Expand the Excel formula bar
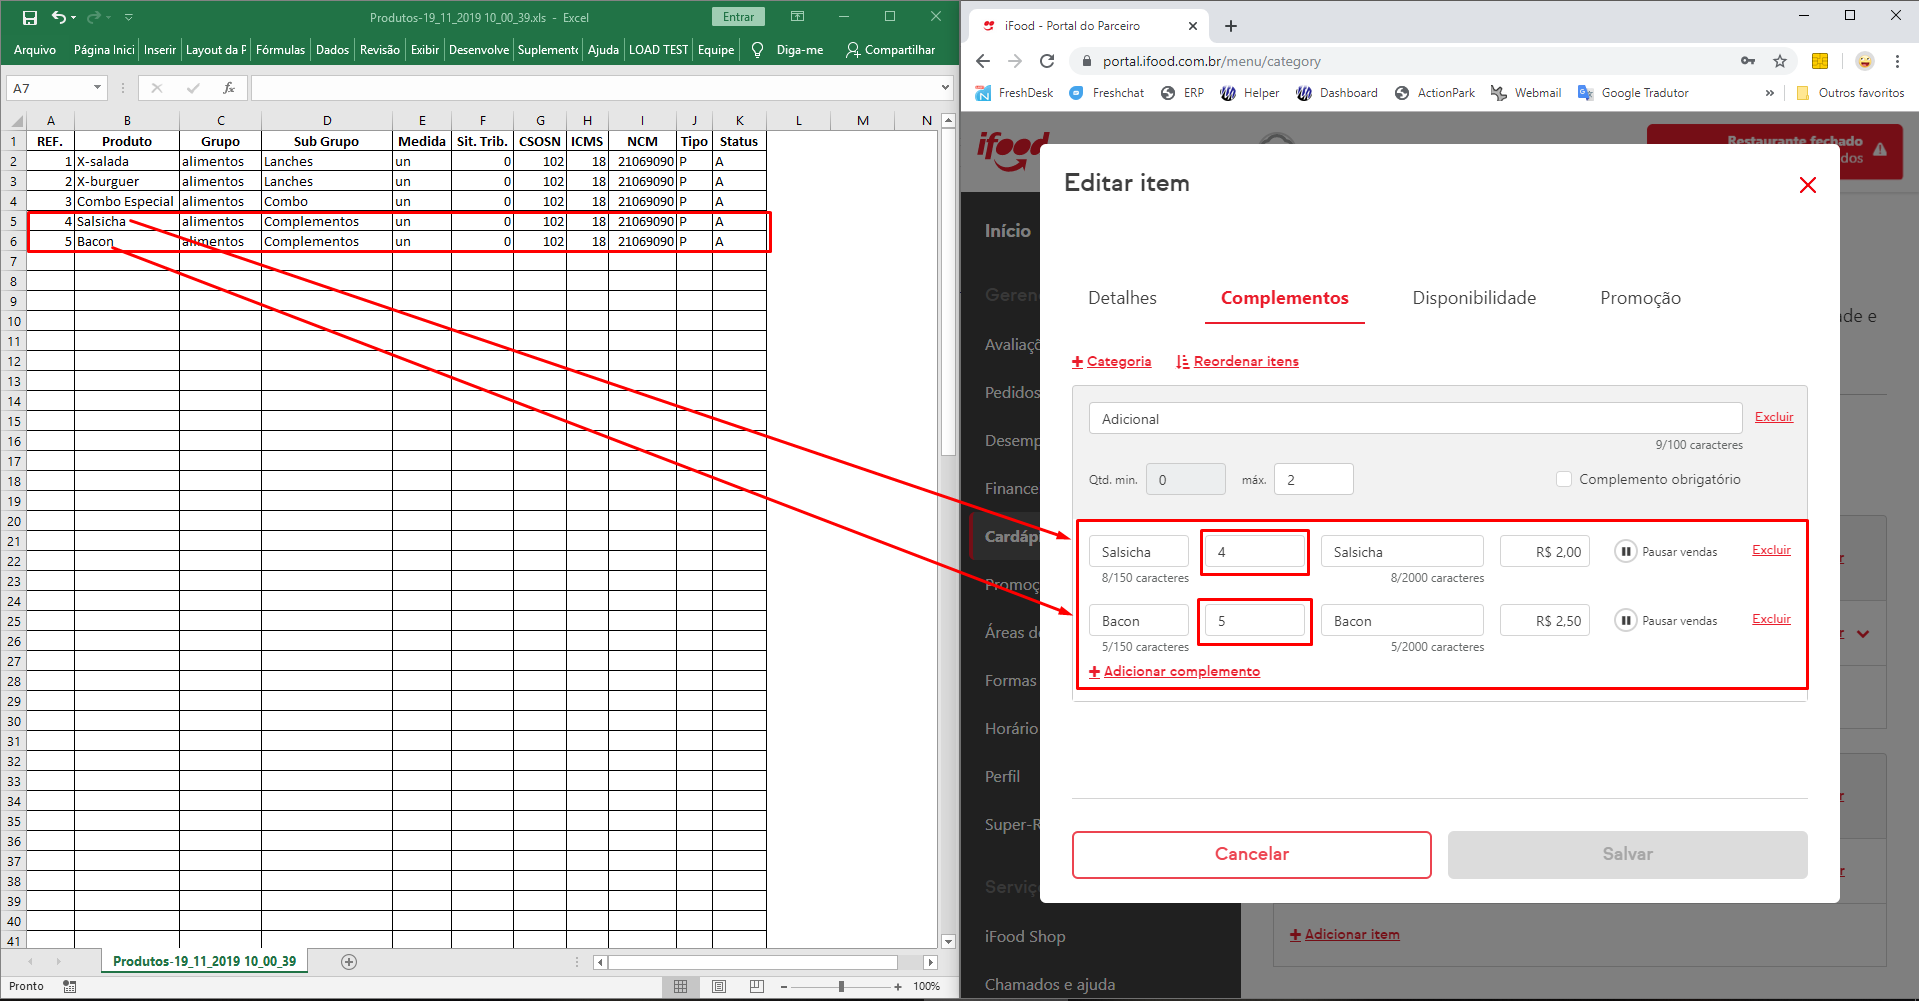This screenshot has width=1919, height=1001. [x=945, y=88]
